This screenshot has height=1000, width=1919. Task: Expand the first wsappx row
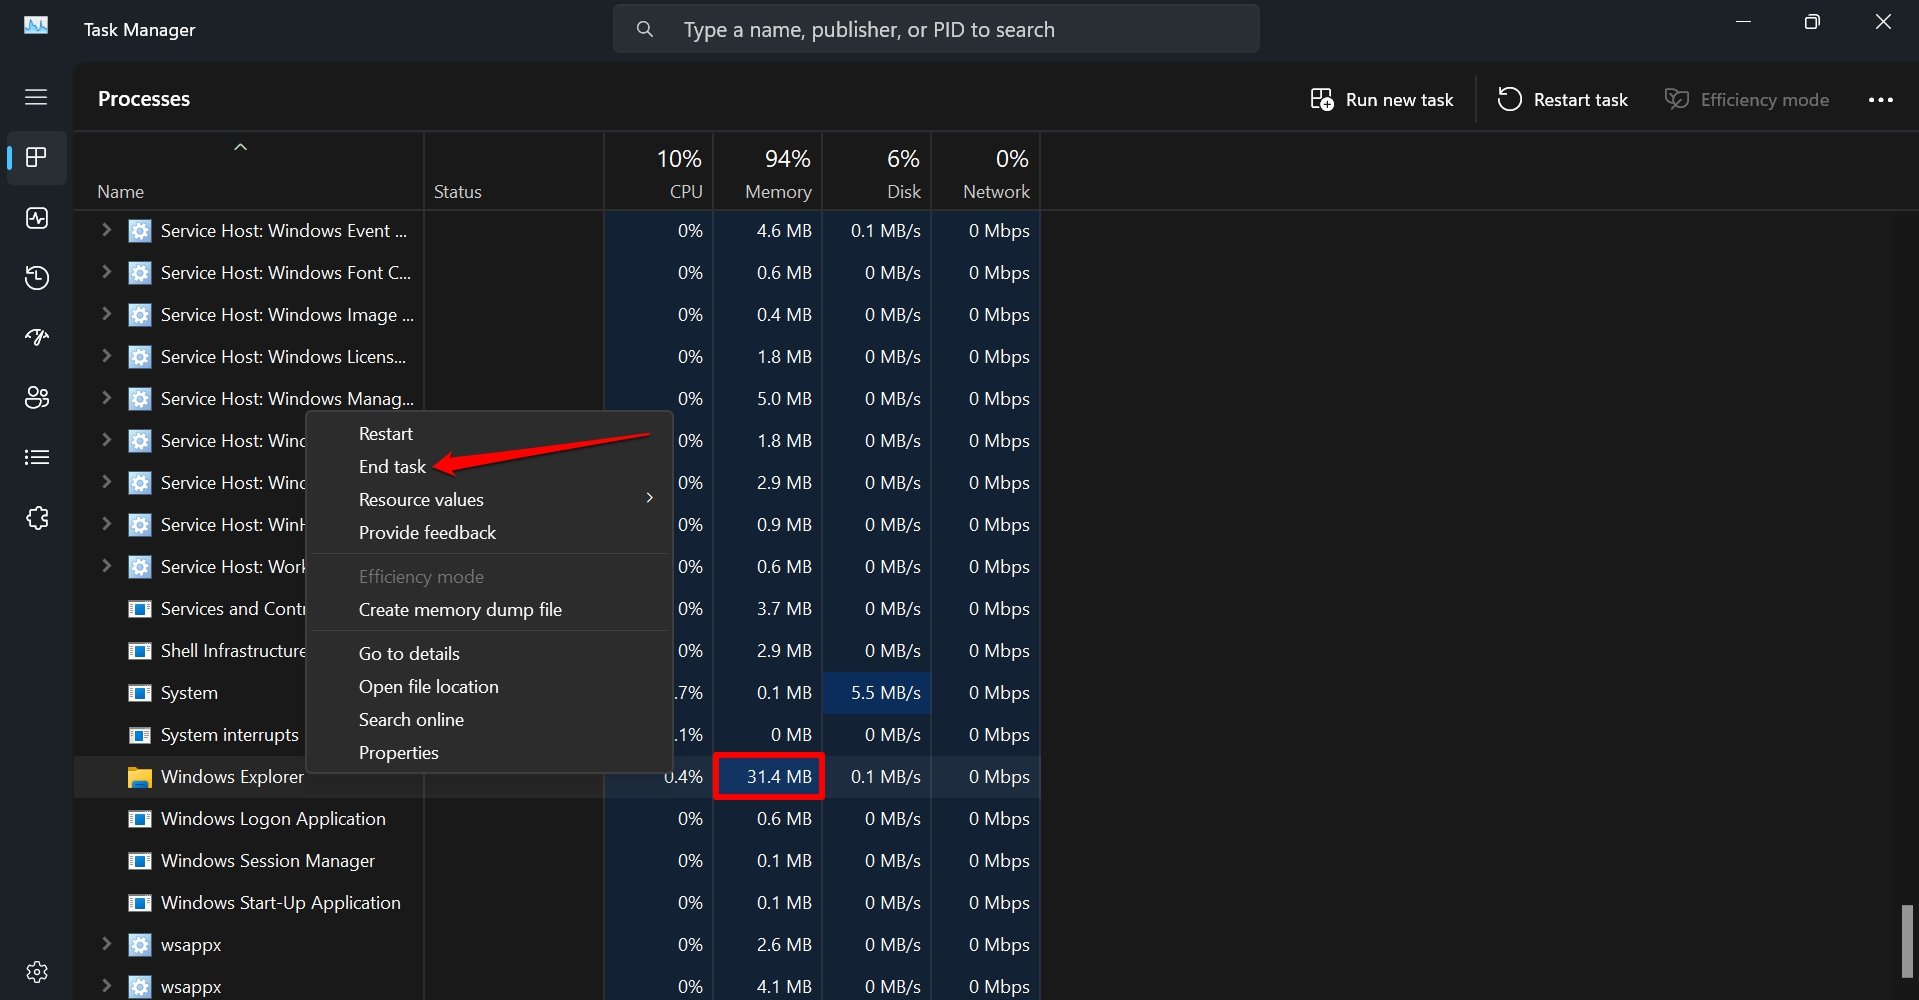click(x=106, y=944)
